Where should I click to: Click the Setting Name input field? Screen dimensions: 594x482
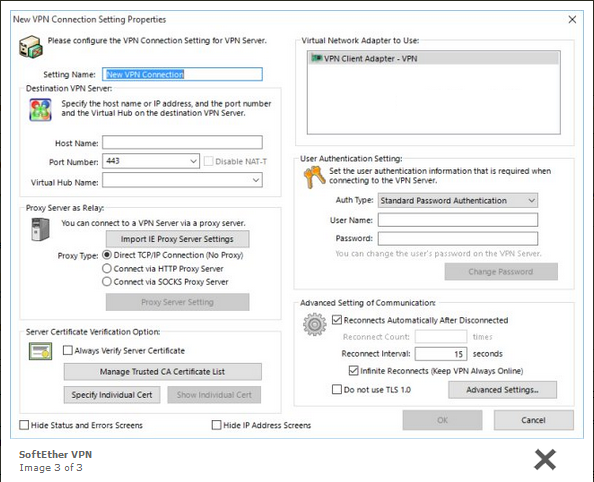182,74
